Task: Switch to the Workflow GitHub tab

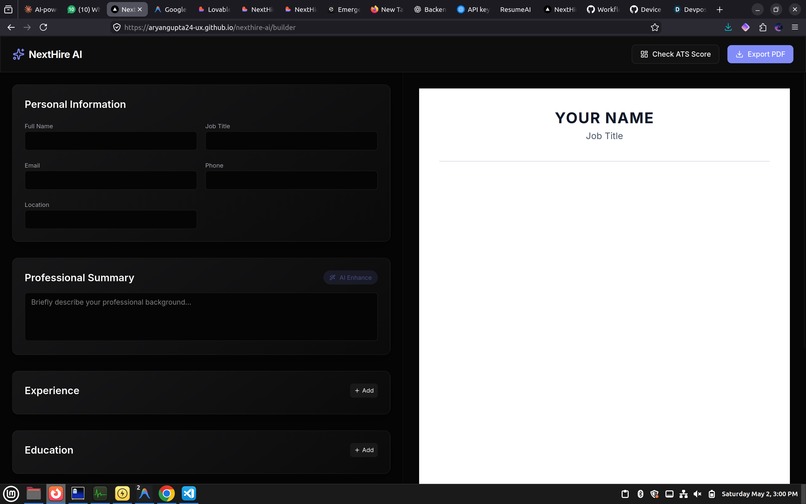Action: click(602, 9)
